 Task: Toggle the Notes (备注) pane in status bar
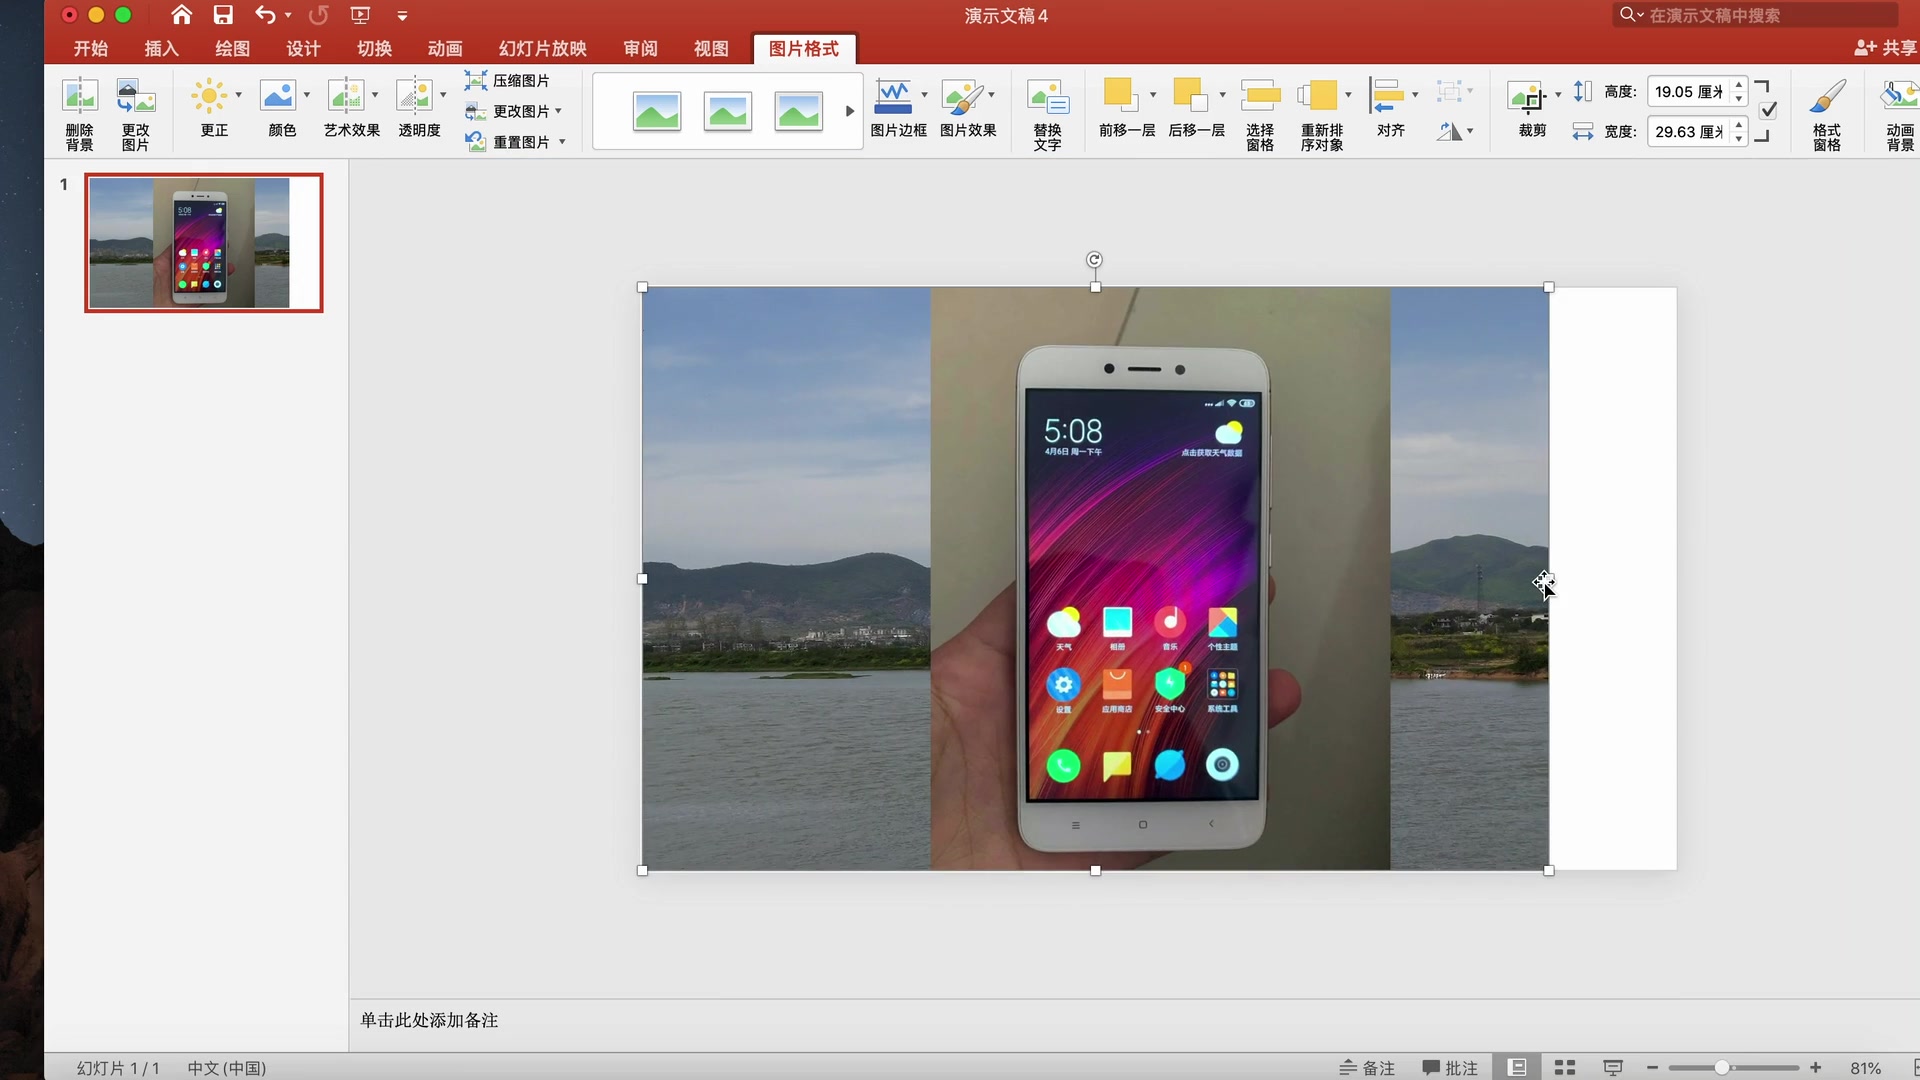pyautogui.click(x=1367, y=1068)
